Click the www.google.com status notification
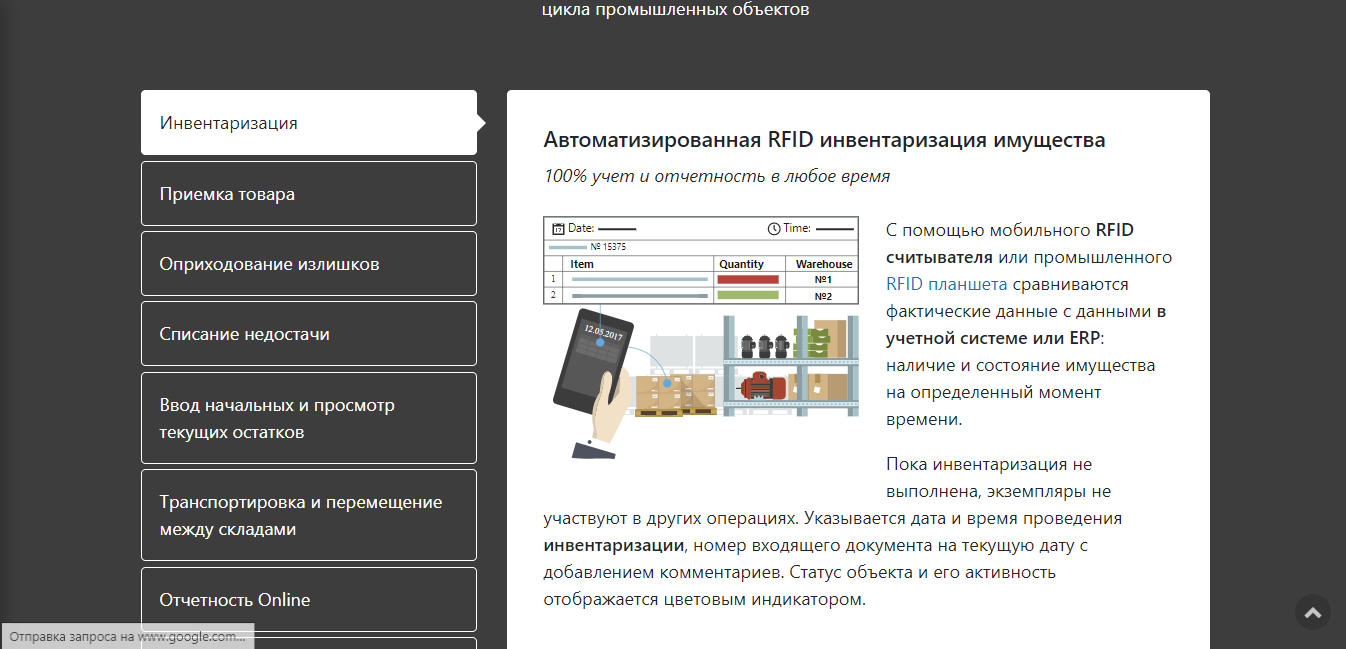This screenshot has height=649, width=1346. click(126, 635)
